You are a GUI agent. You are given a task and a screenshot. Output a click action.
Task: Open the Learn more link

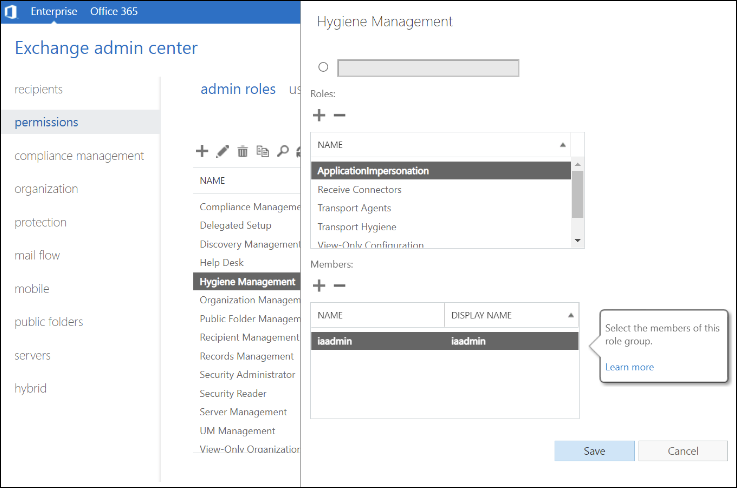[629, 367]
